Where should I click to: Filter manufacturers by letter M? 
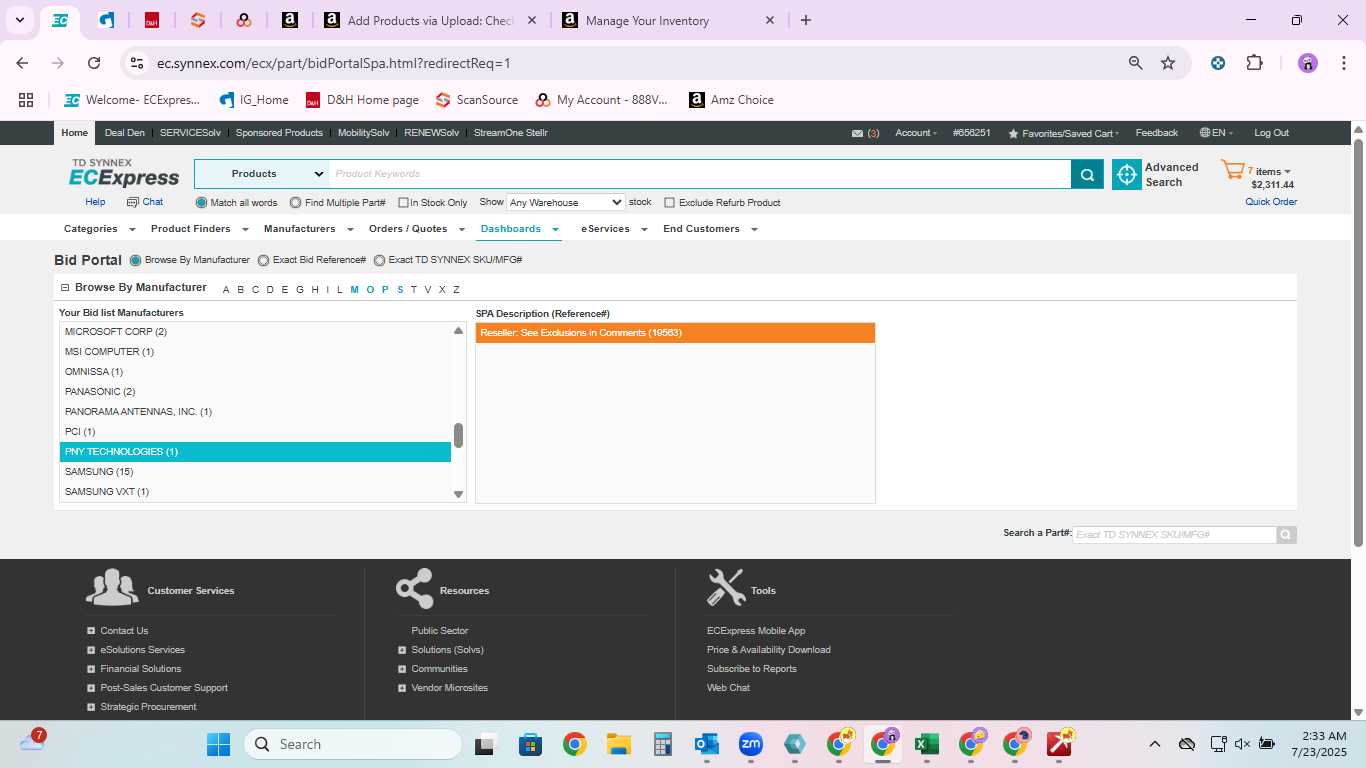354,290
